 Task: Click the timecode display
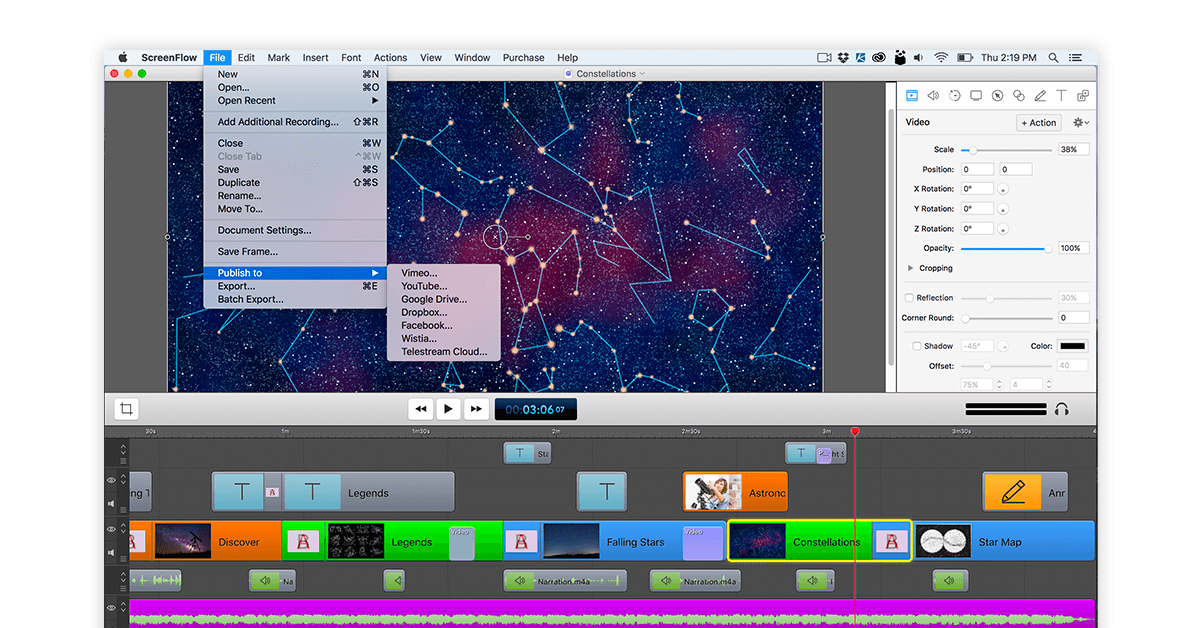point(536,409)
